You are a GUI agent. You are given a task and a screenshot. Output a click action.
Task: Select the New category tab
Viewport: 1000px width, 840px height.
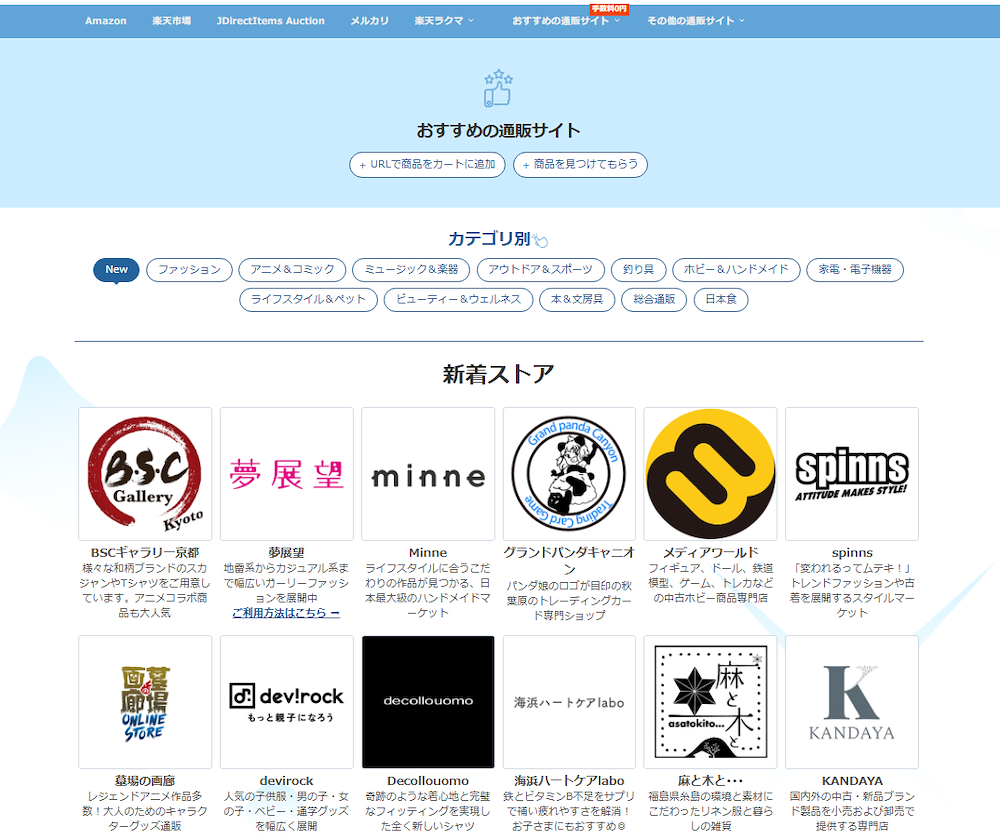116,270
